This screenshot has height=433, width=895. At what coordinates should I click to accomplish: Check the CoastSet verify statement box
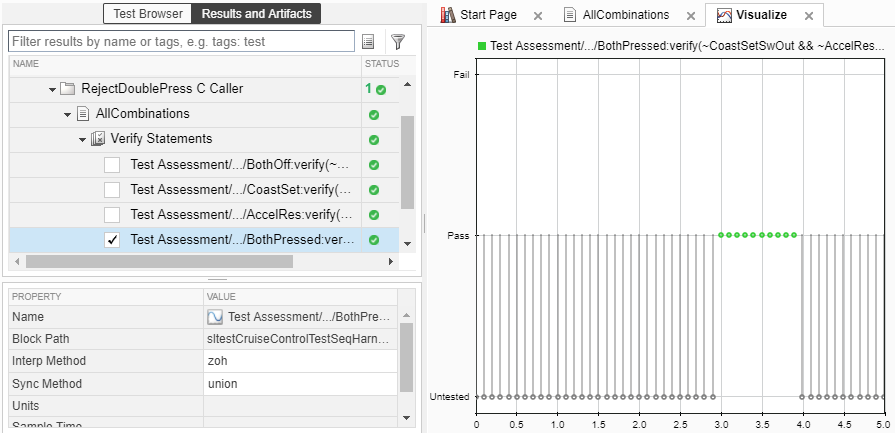[x=112, y=190]
